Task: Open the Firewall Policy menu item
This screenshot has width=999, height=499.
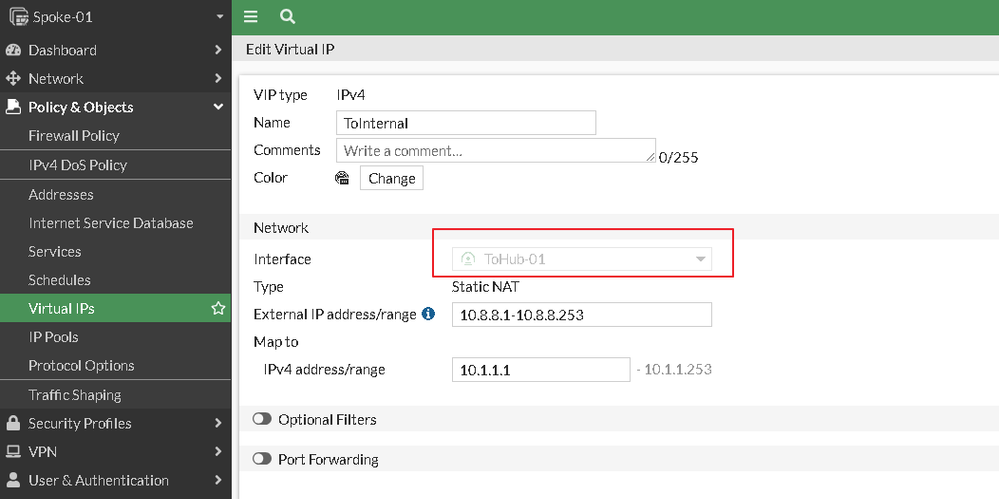Action: (x=74, y=136)
